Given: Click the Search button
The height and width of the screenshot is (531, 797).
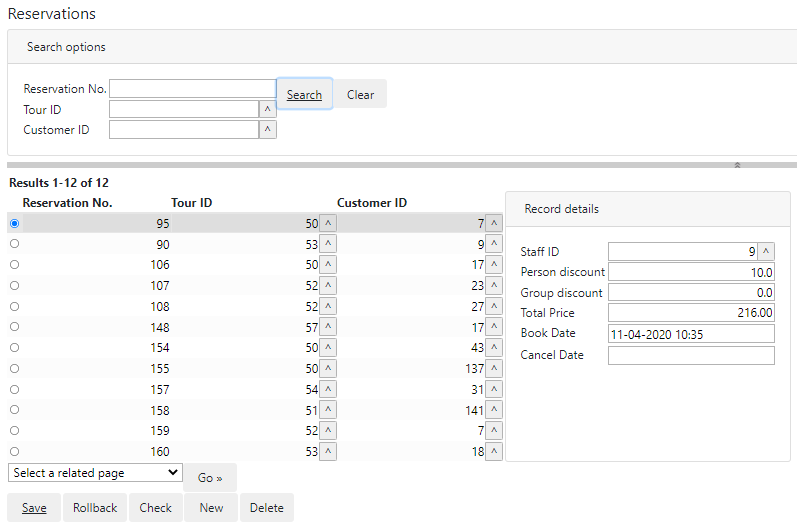Looking at the screenshot, I should [x=304, y=94].
